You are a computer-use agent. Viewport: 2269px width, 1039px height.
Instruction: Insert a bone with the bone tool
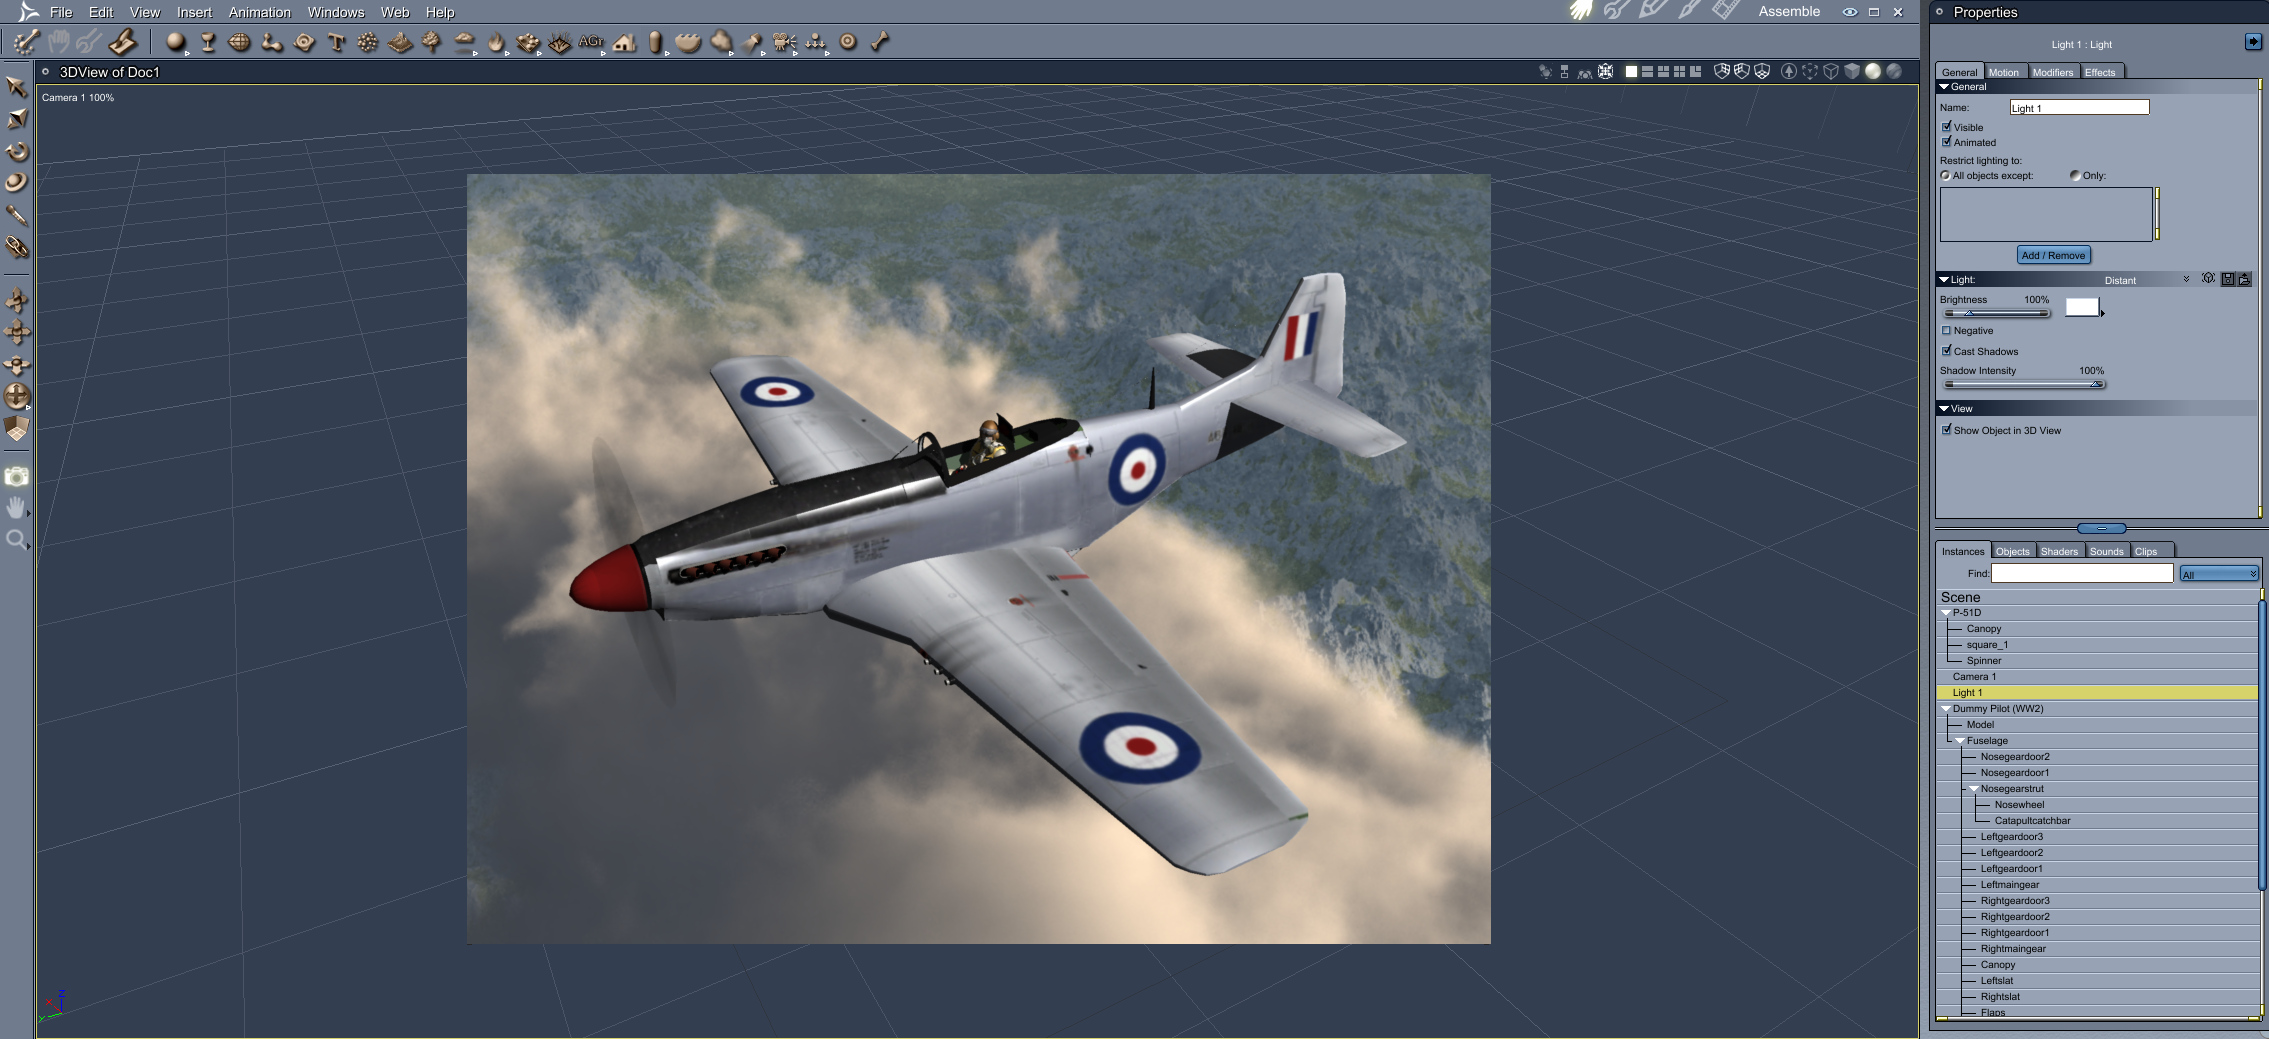[x=880, y=42]
